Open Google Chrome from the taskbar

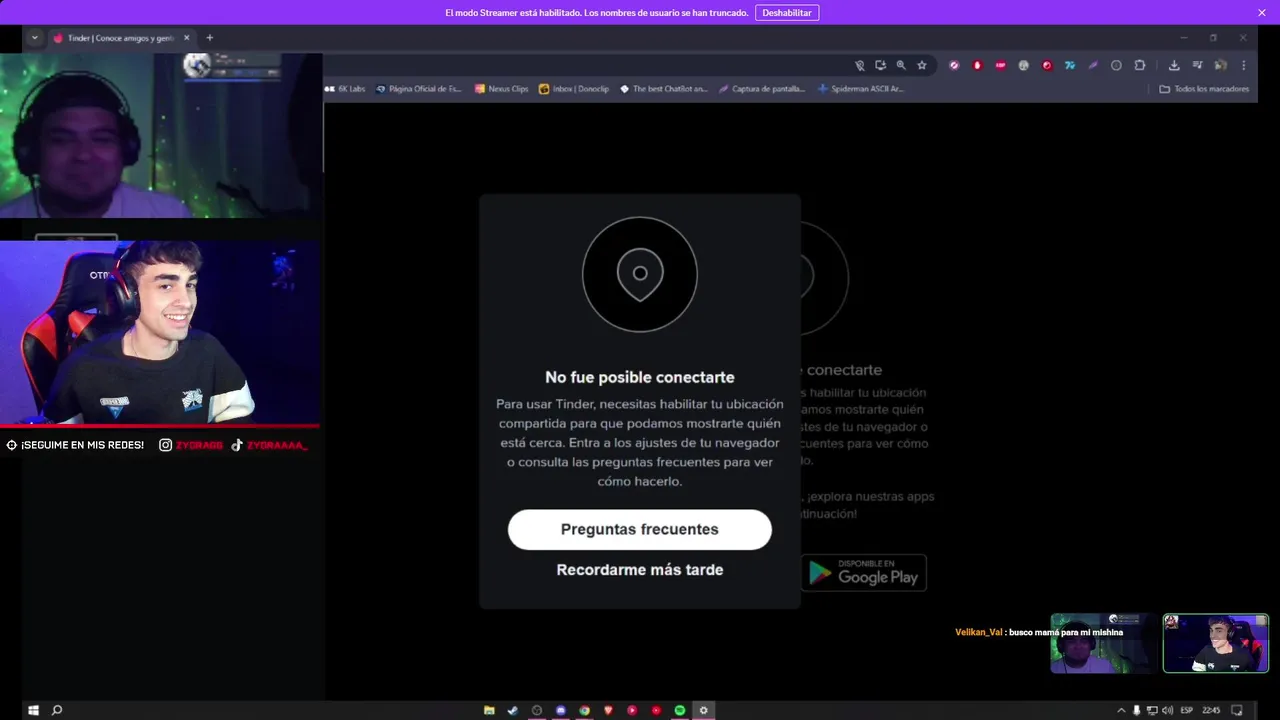pyautogui.click(x=584, y=710)
